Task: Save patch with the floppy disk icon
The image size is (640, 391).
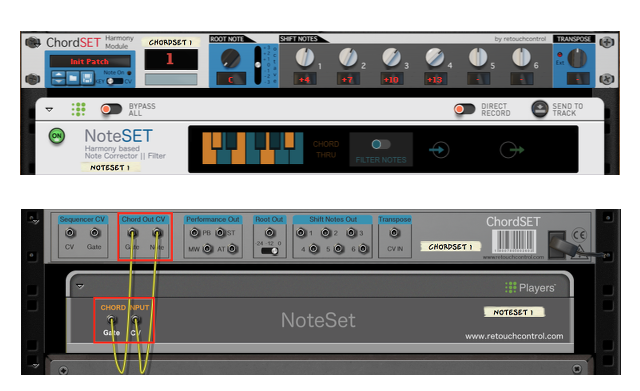Action: pyautogui.click(x=87, y=78)
